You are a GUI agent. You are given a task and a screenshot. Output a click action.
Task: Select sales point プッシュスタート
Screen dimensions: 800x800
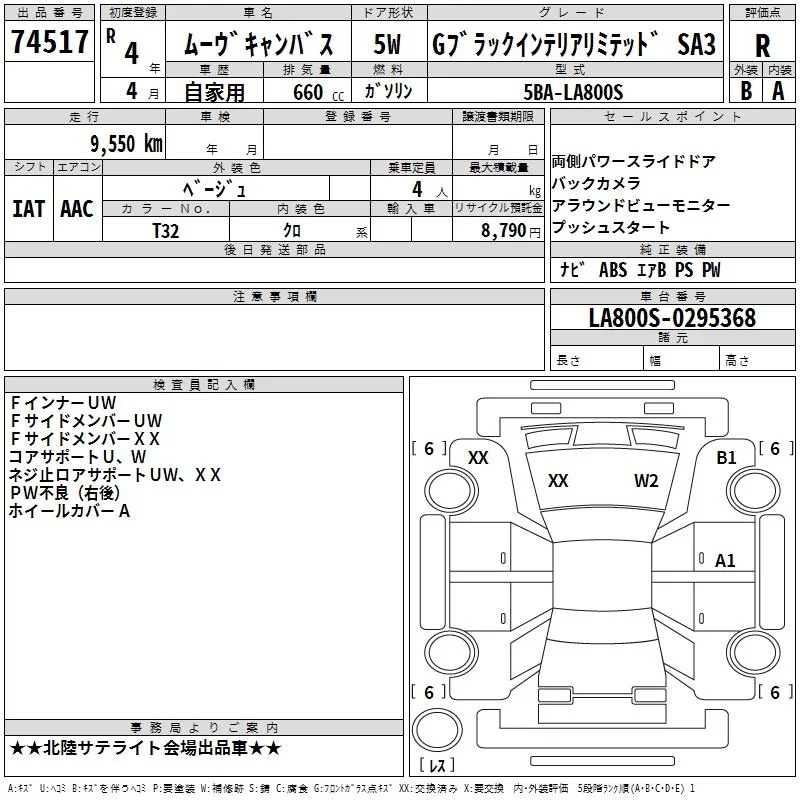[611, 227]
